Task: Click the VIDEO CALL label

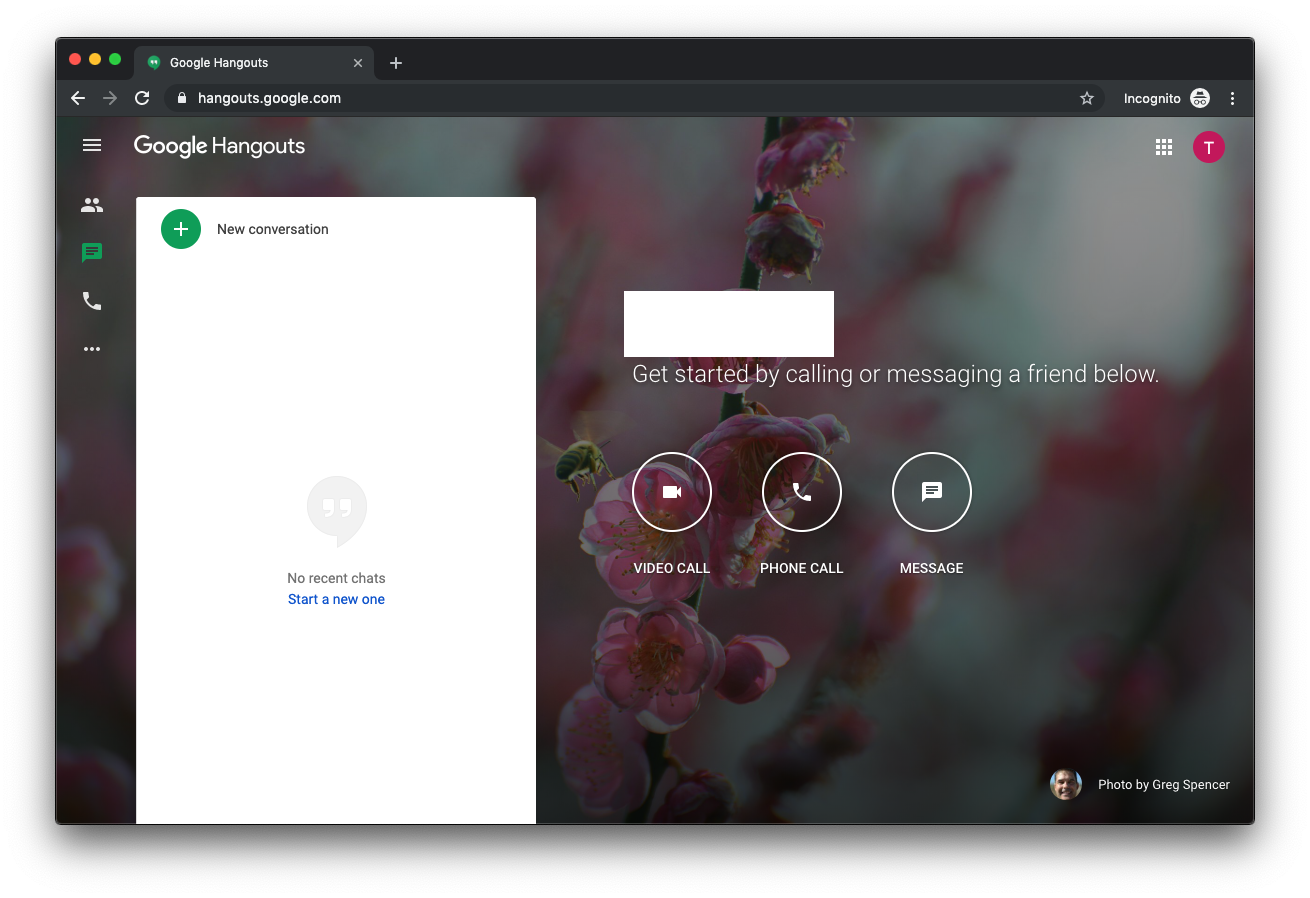Action: tap(672, 568)
